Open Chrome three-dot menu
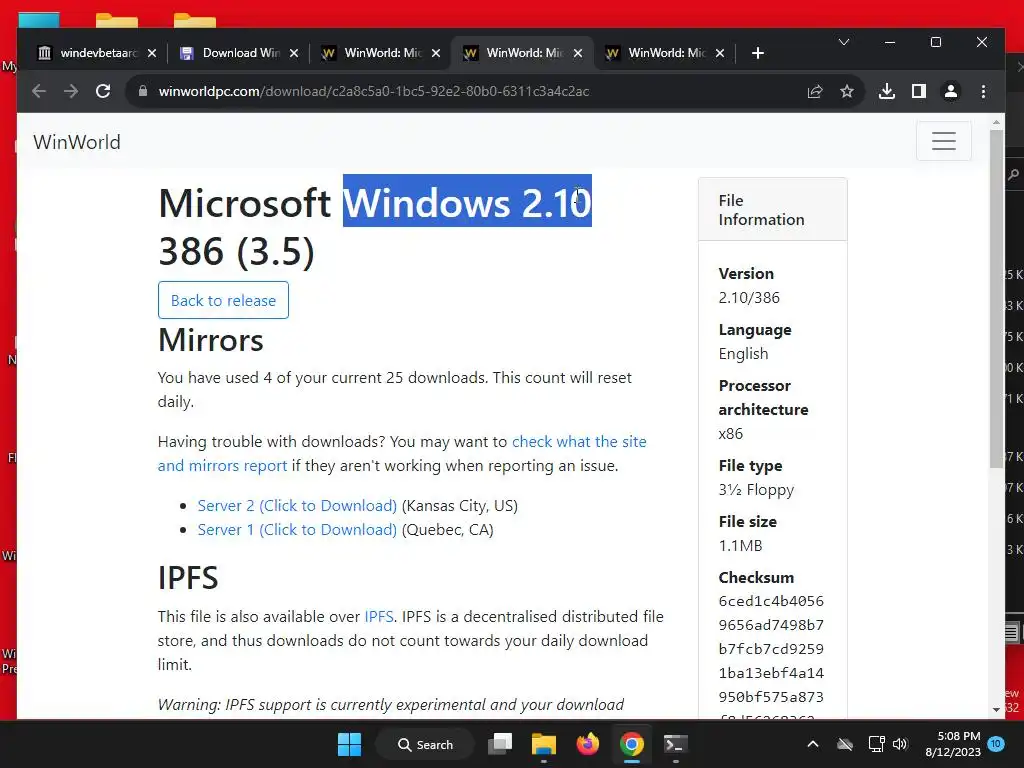The image size is (1024, 768). click(x=984, y=91)
